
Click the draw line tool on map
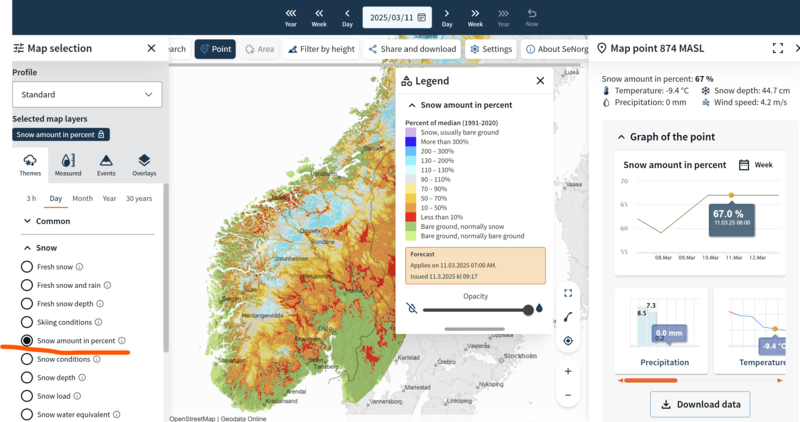click(x=568, y=317)
